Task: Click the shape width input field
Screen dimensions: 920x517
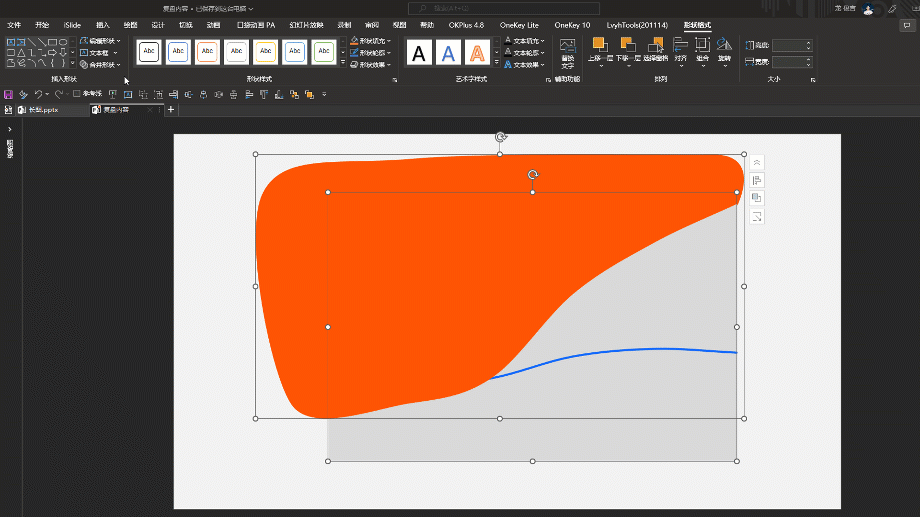Action: click(792, 62)
